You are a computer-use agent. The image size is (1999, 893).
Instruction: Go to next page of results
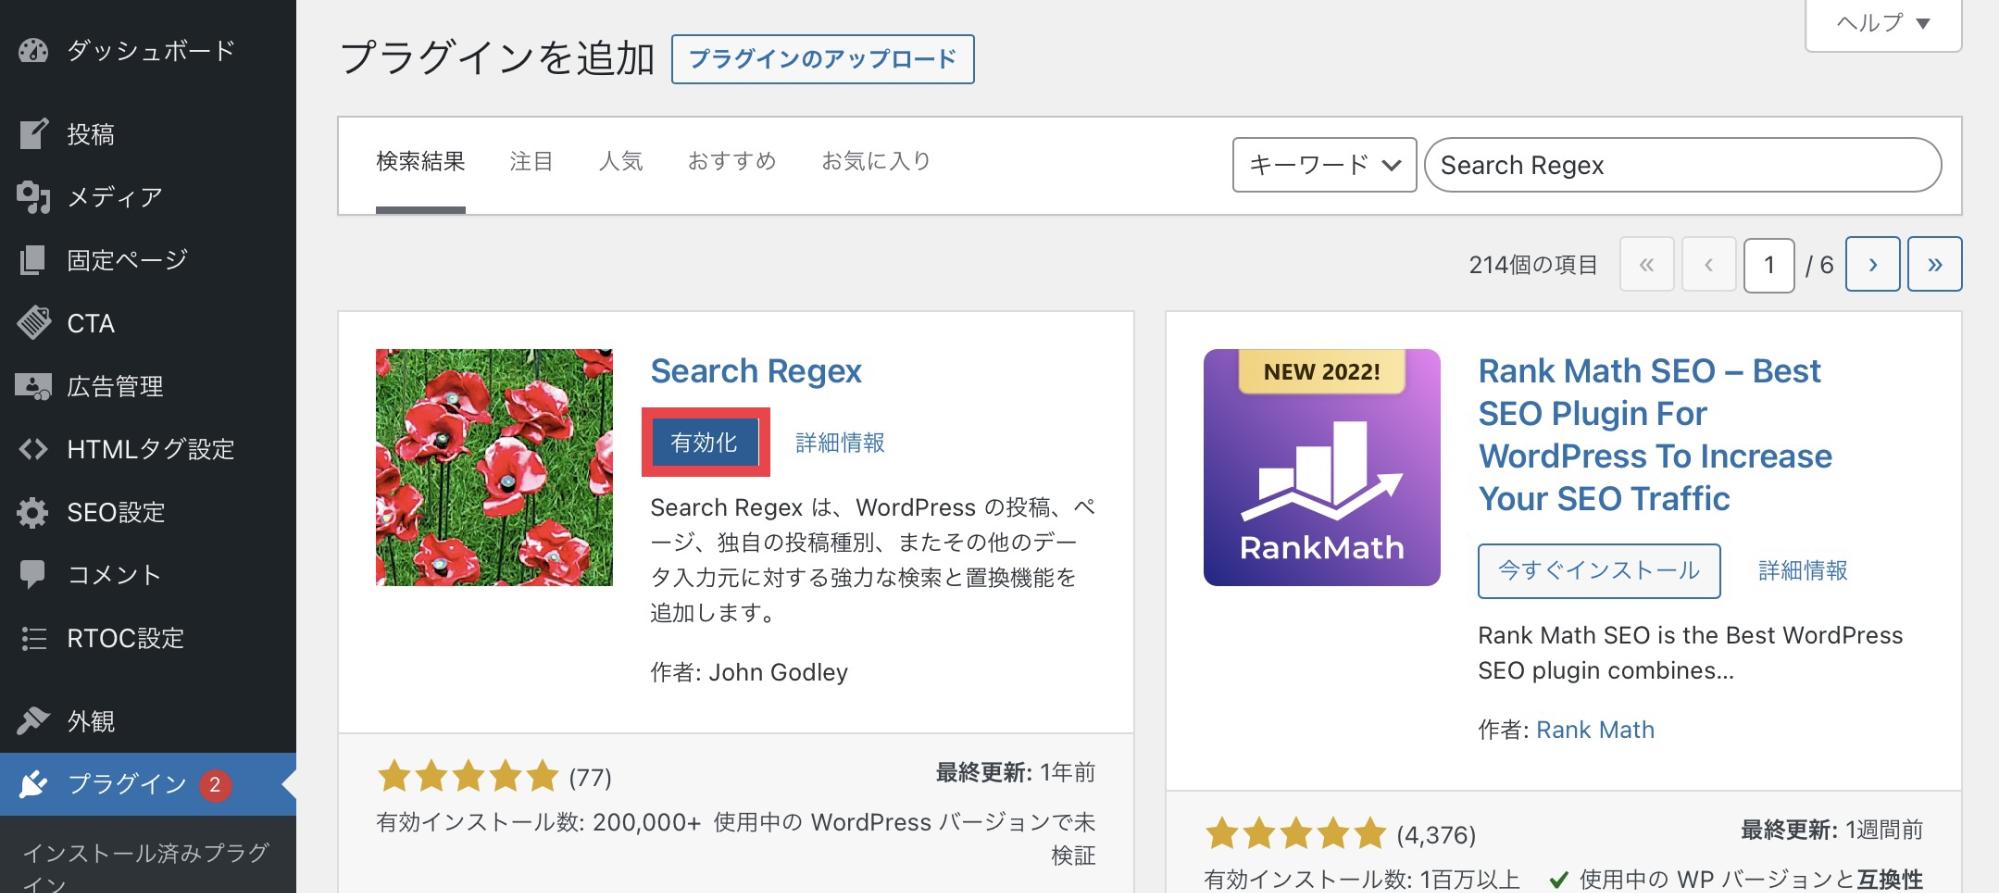click(1872, 265)
